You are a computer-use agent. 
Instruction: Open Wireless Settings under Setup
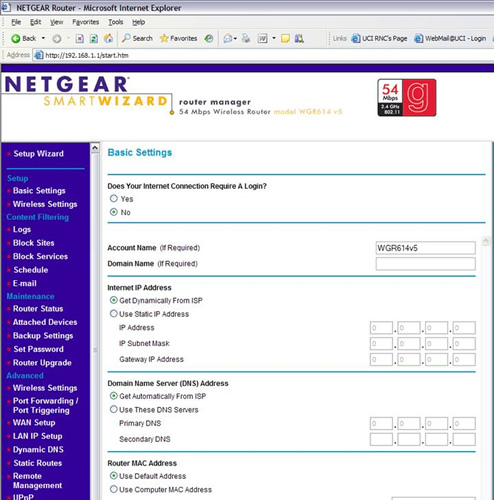point(45,204)
